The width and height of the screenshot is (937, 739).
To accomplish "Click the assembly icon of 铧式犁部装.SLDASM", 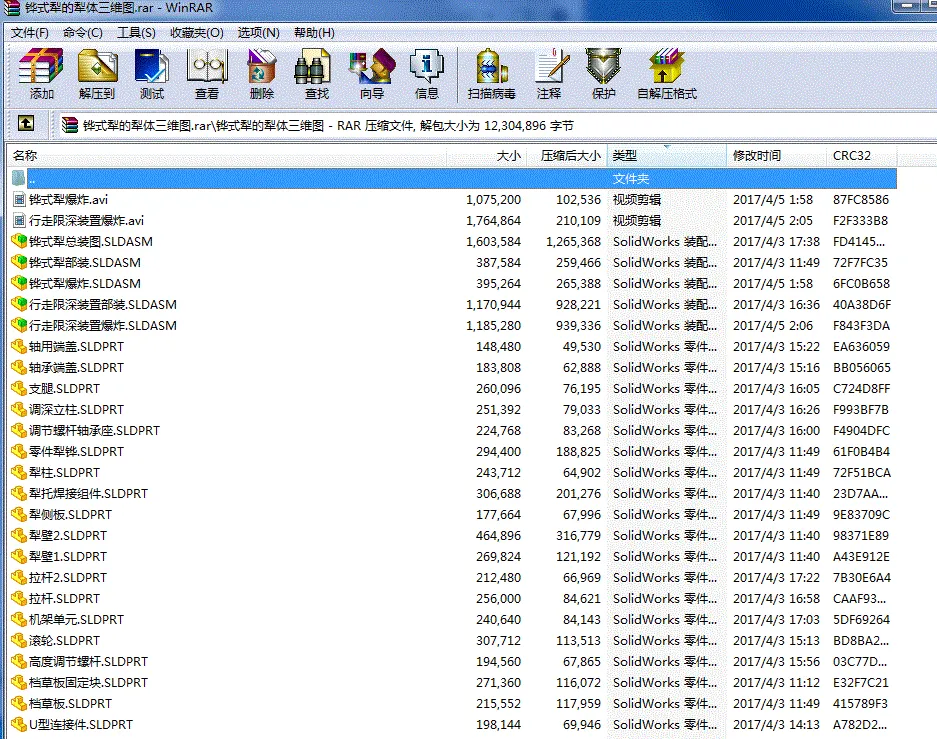I will tap(19, 262).
